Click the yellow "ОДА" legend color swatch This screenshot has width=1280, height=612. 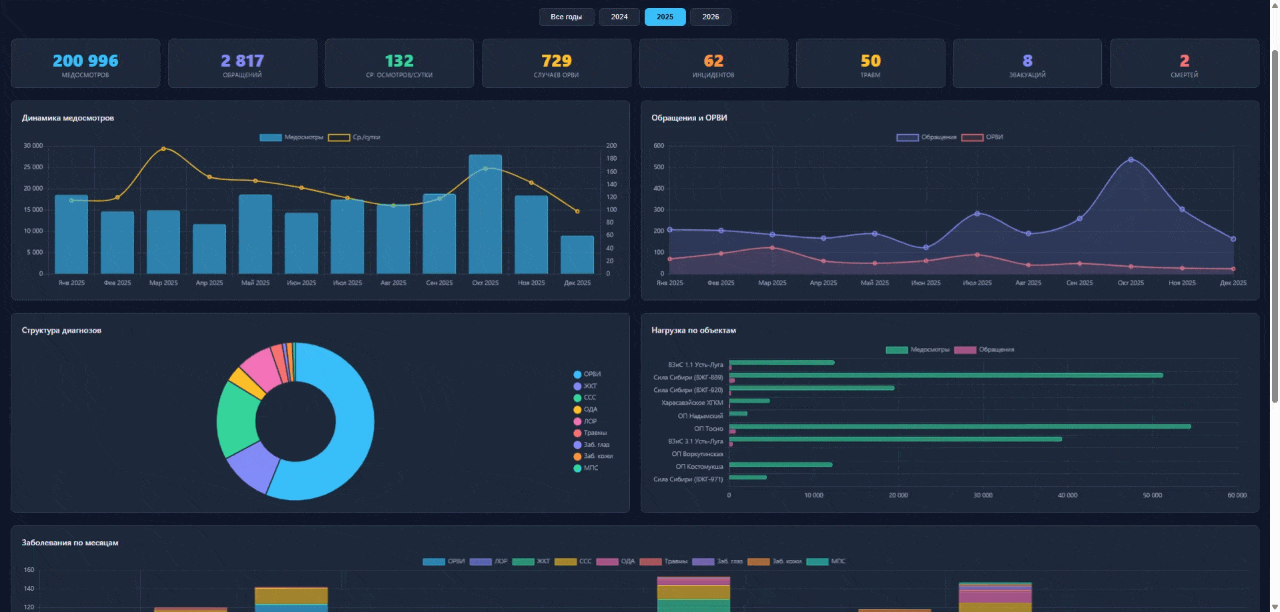pos(577,409)
